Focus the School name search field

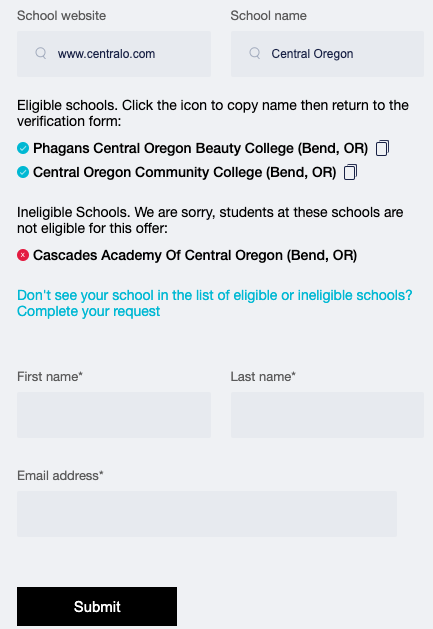(327, 54)
